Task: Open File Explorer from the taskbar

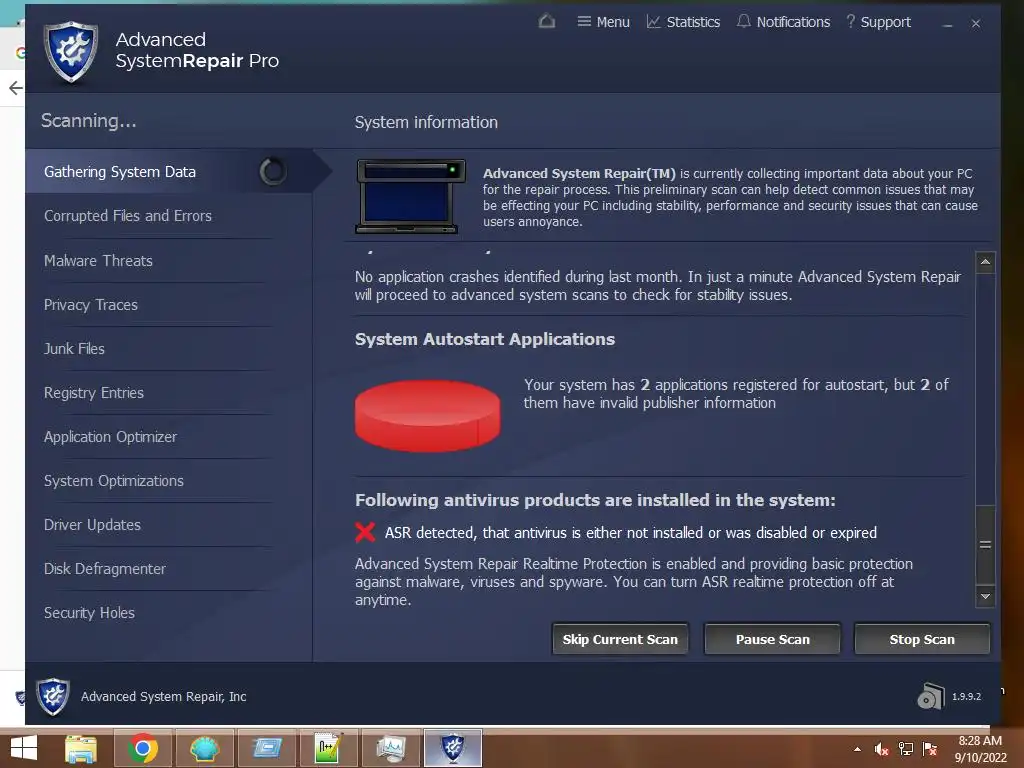Action: (x=81, y=748)
